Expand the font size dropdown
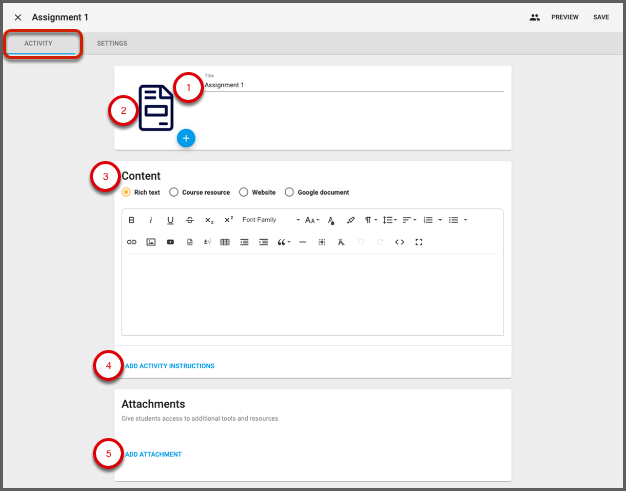The width and height of the screenshot is (626, 491). click(312, 220)
